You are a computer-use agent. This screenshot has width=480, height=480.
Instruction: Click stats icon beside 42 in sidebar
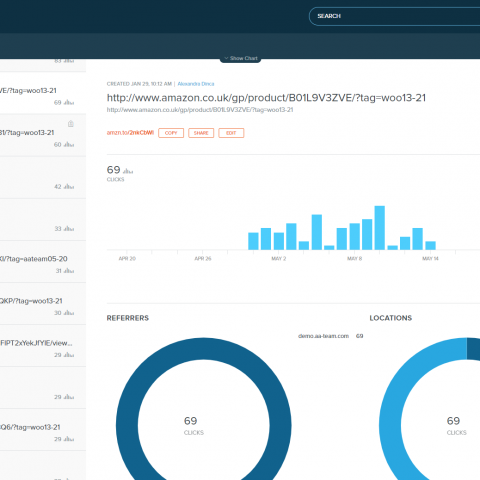pyautogui.click(x=69, y=187)
